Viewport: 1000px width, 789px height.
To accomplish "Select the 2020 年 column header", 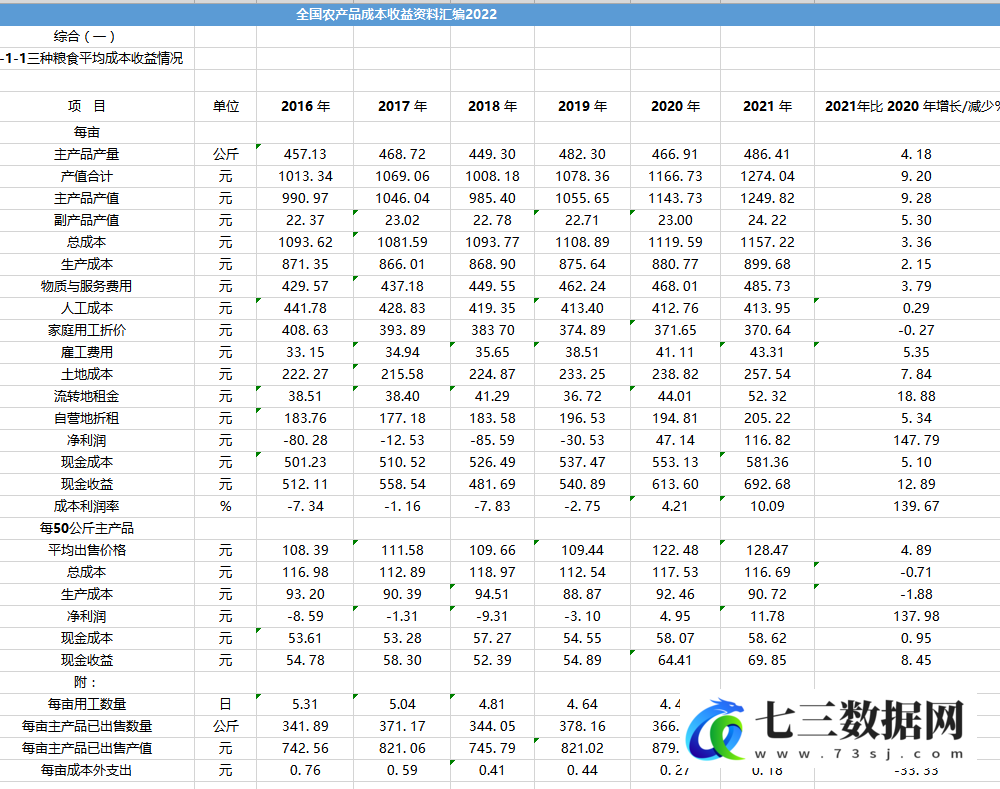I will click(x=675, y=107).
